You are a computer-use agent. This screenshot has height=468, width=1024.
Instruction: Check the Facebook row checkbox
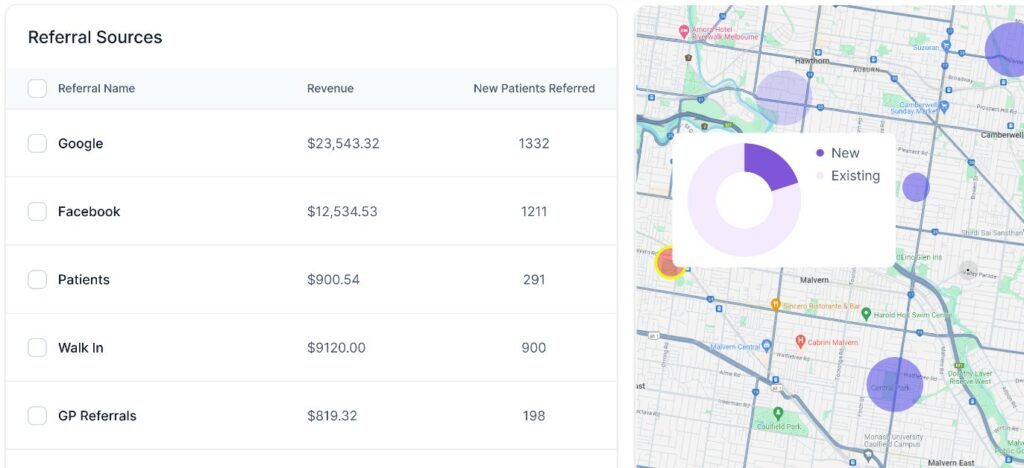coord(37,211)
